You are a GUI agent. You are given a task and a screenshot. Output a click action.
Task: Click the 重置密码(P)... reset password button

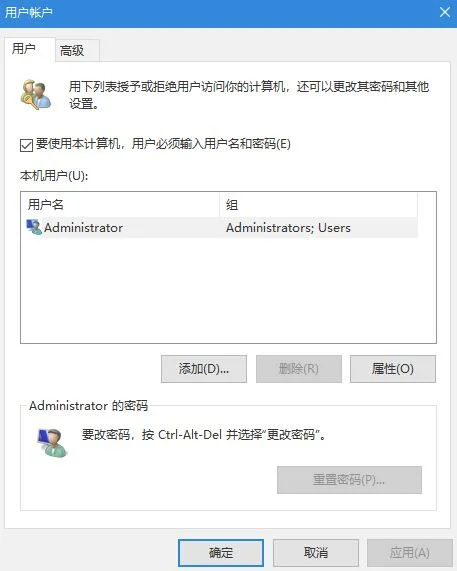[x=349, y=480]
